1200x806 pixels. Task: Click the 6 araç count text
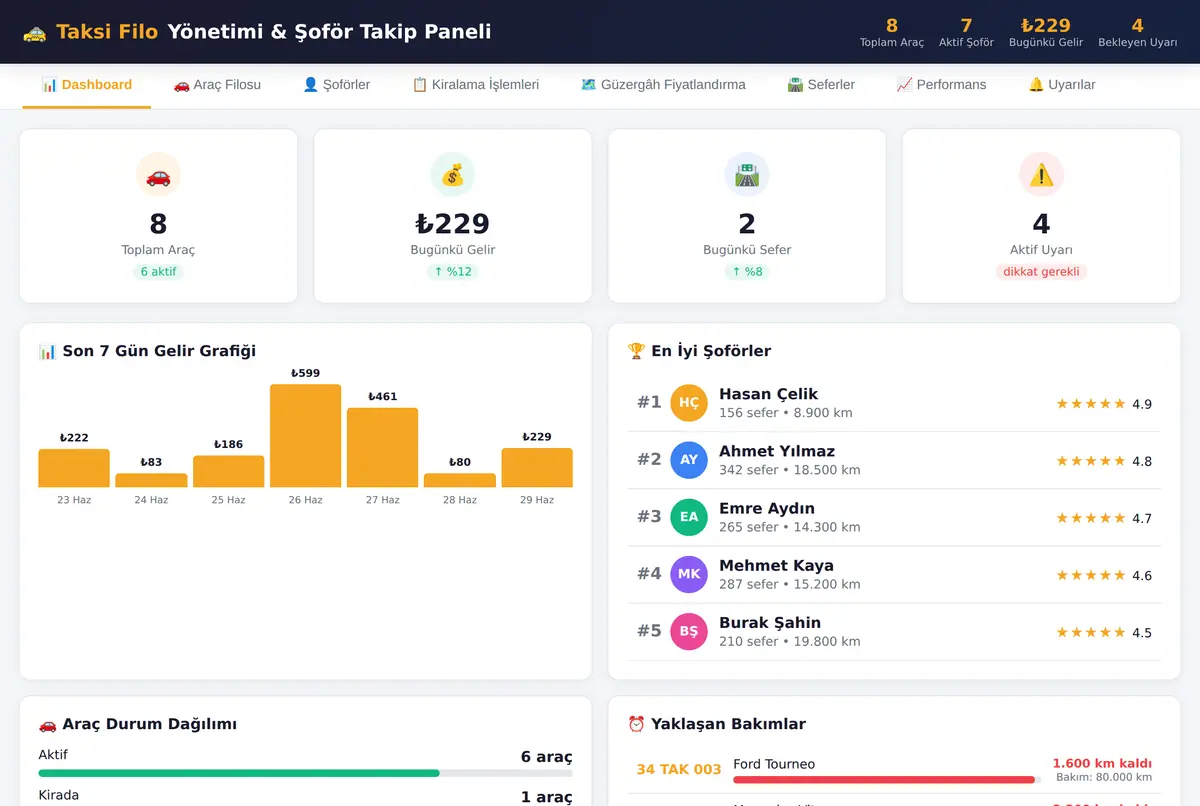coord(547,757)
